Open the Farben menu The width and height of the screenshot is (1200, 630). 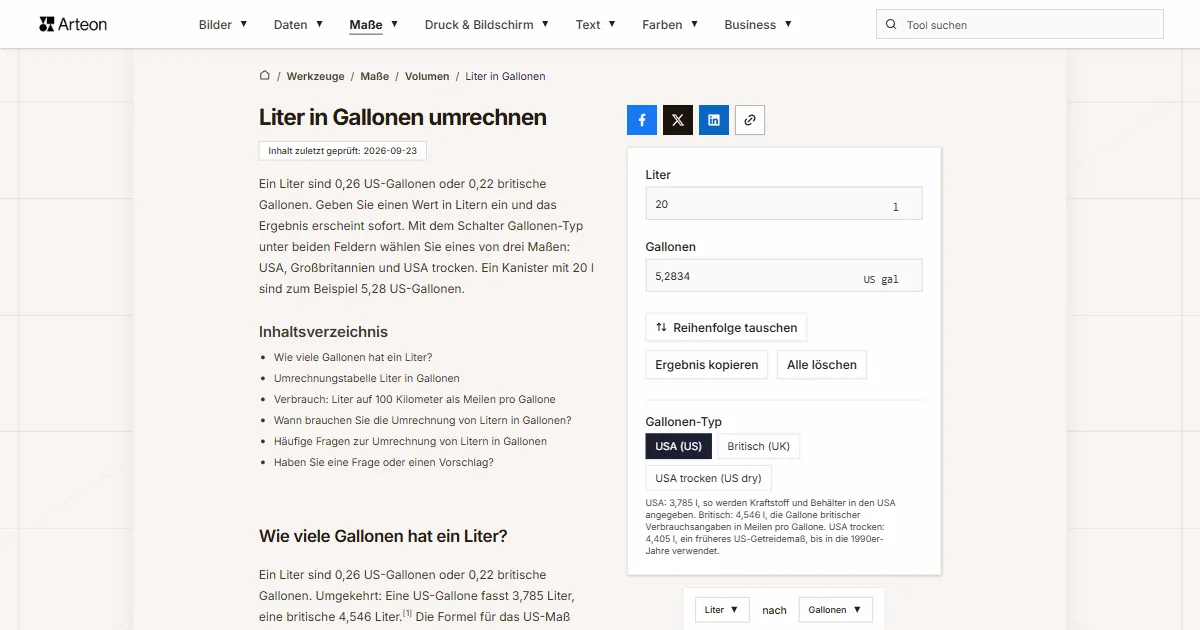(670, 25)
